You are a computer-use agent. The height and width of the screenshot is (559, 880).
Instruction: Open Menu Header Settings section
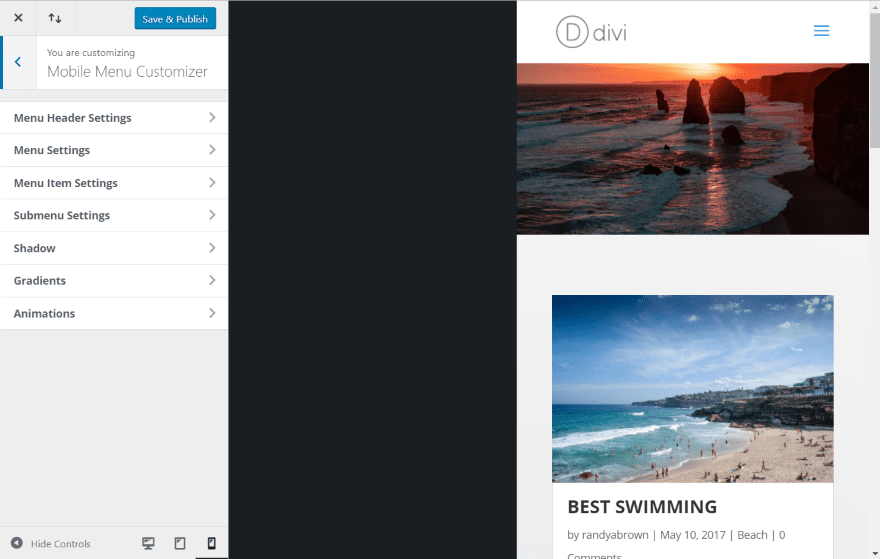click(114, 118)
